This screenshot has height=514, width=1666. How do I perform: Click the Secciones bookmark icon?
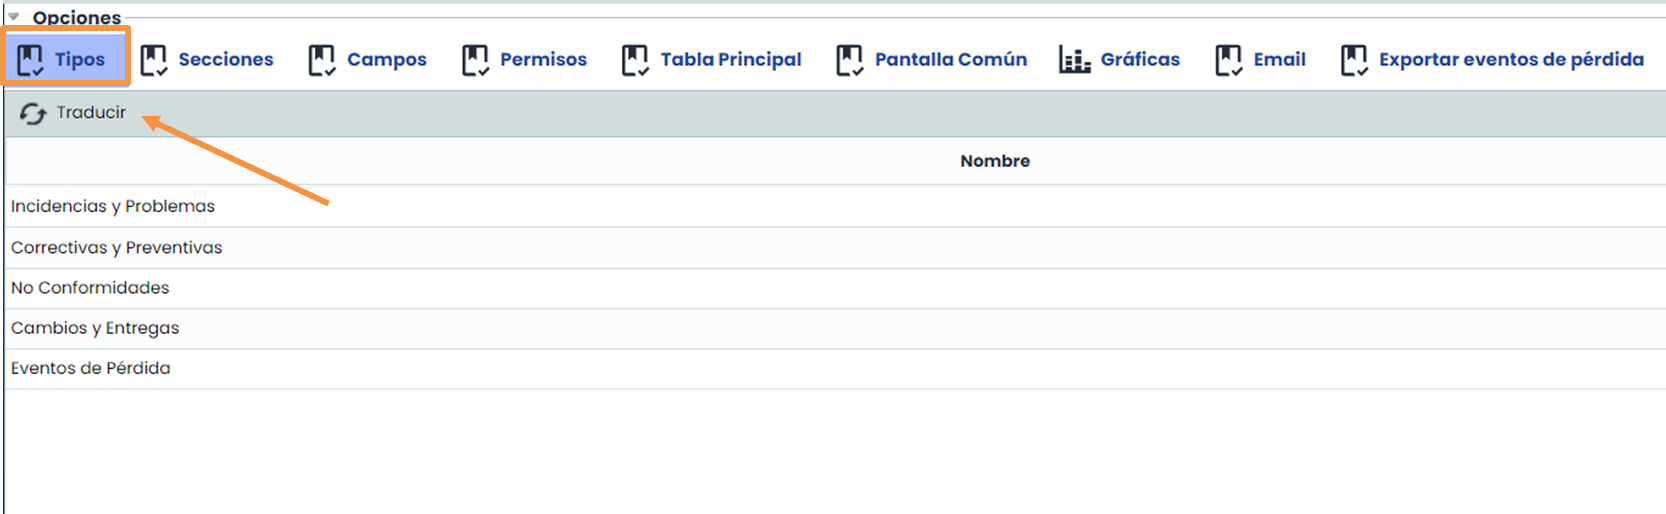154,60
